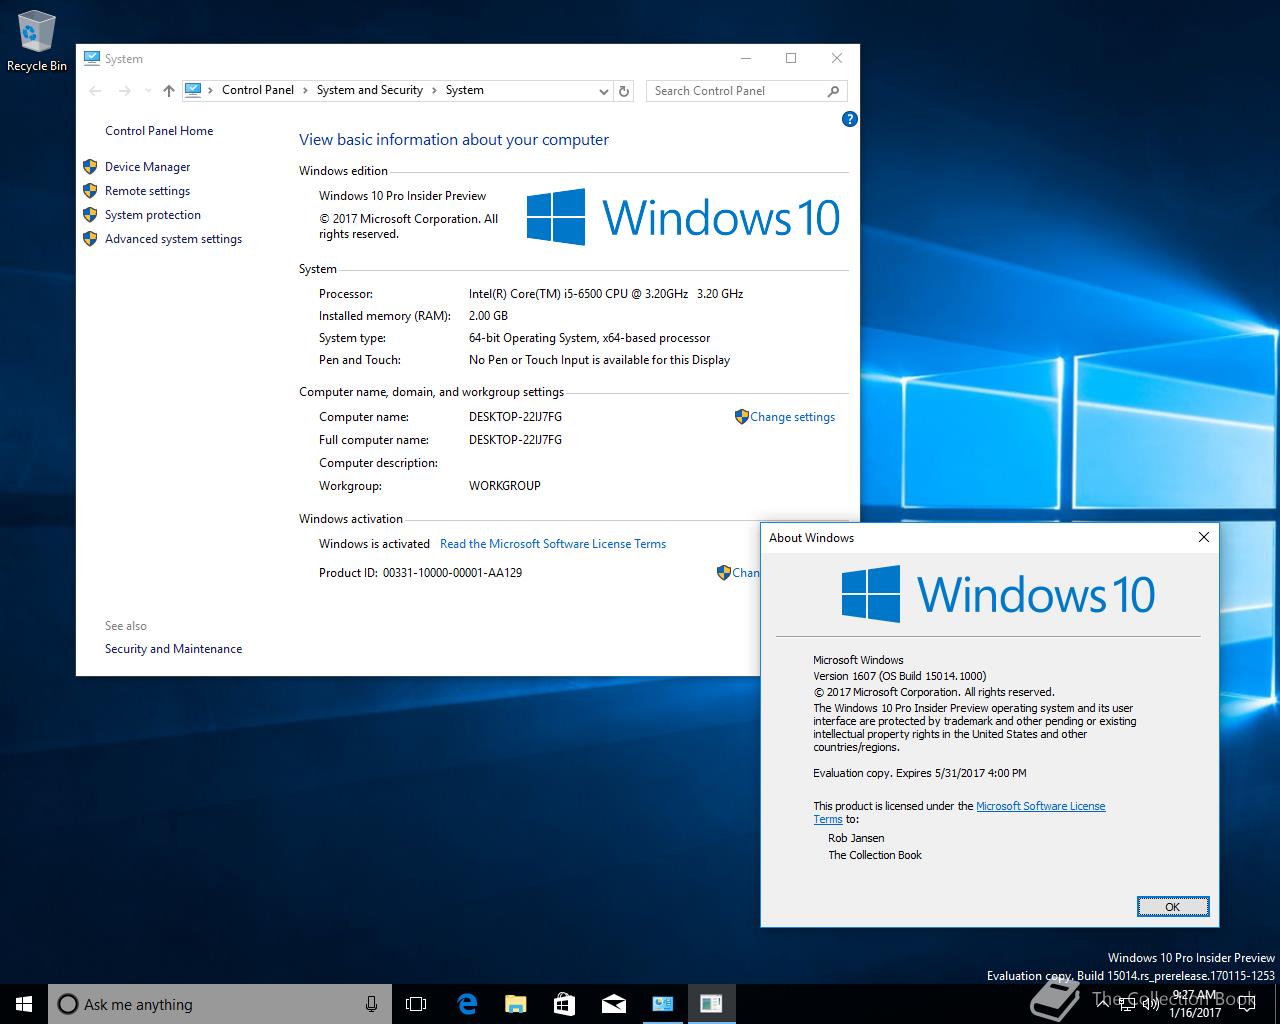Open Microsoft Software License Terms in About Windows
The width and height of the screenshot is (1280, 1024).
(1040, 806)
